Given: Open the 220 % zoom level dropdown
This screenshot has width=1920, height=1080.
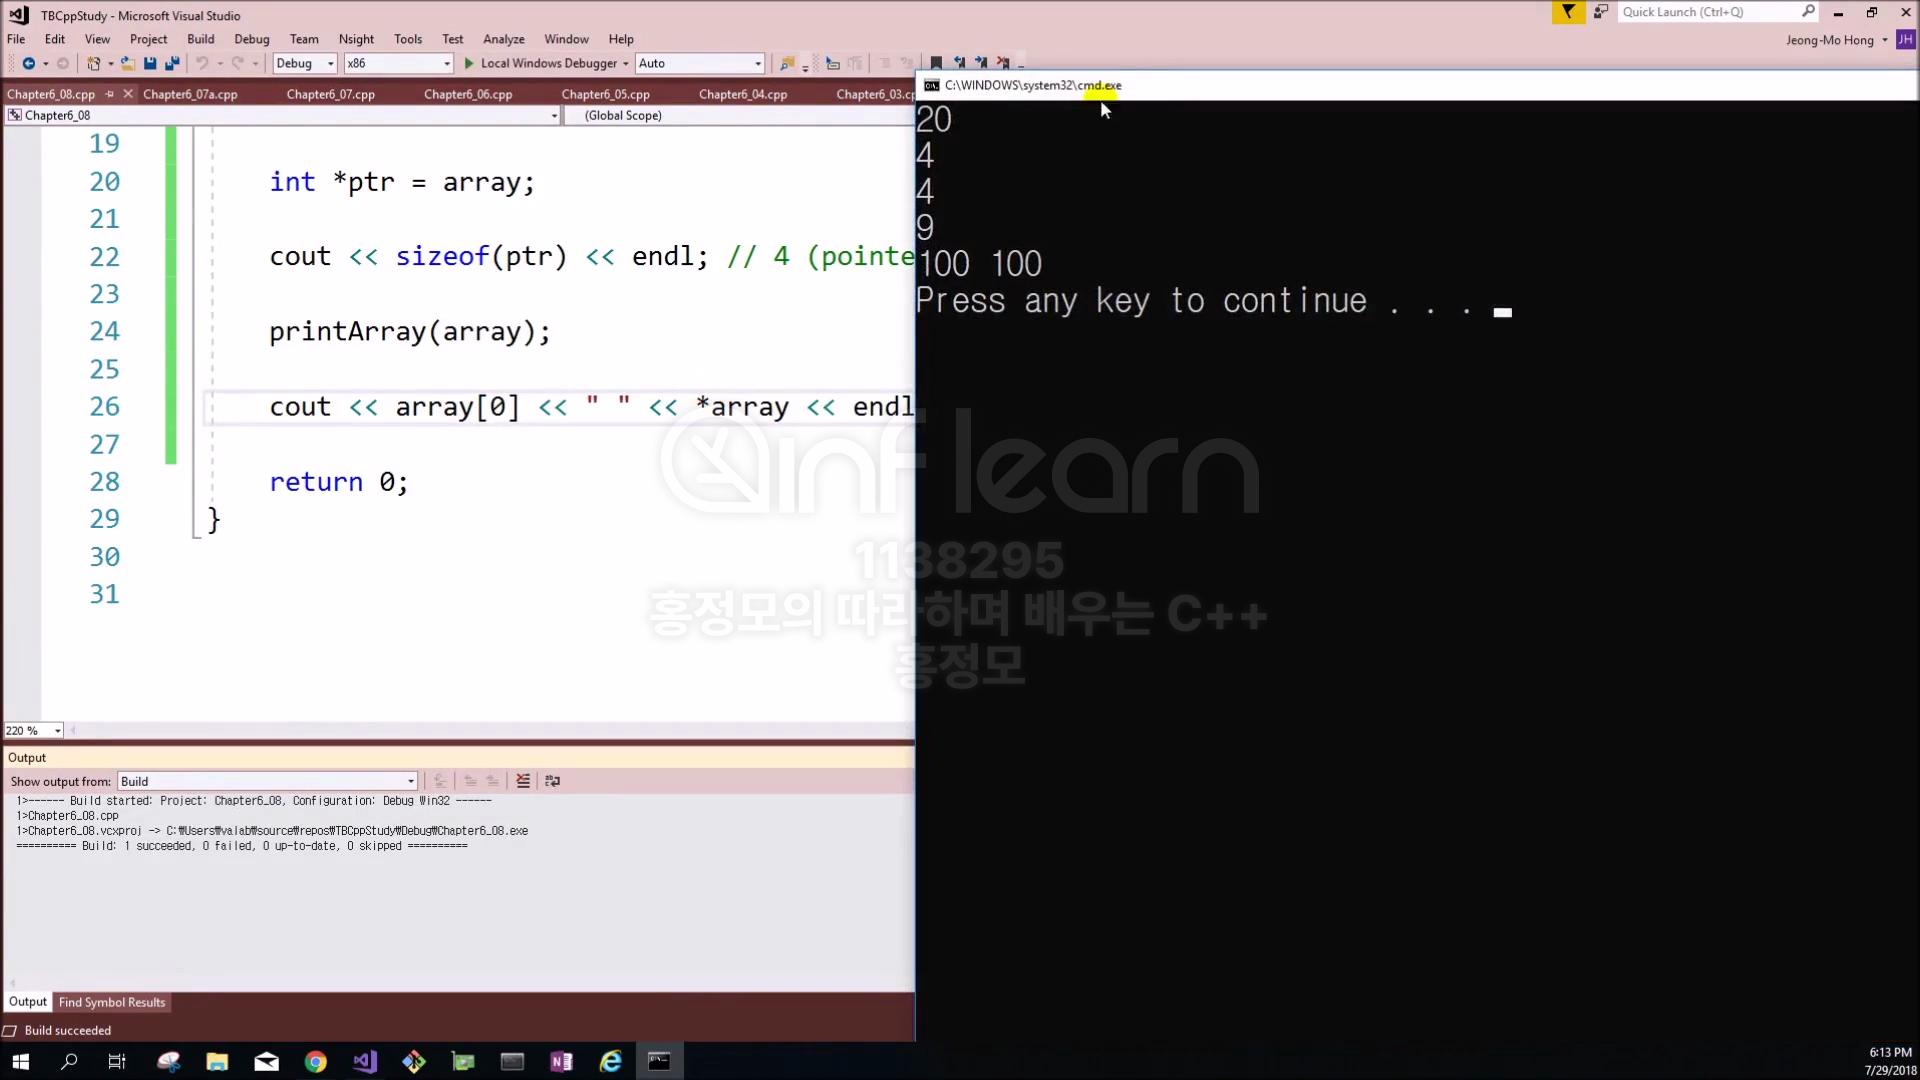Looking at the screenshot, I should pos(57,731).
